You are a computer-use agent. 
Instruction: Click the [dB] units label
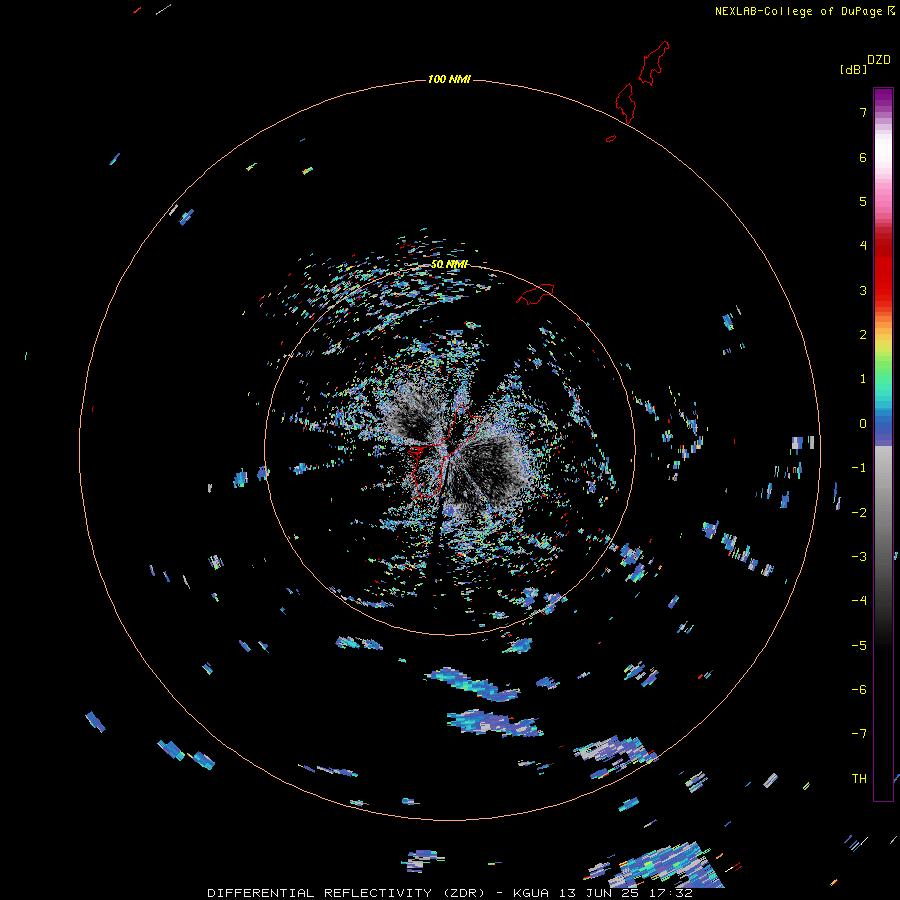[x=853, y=69]
